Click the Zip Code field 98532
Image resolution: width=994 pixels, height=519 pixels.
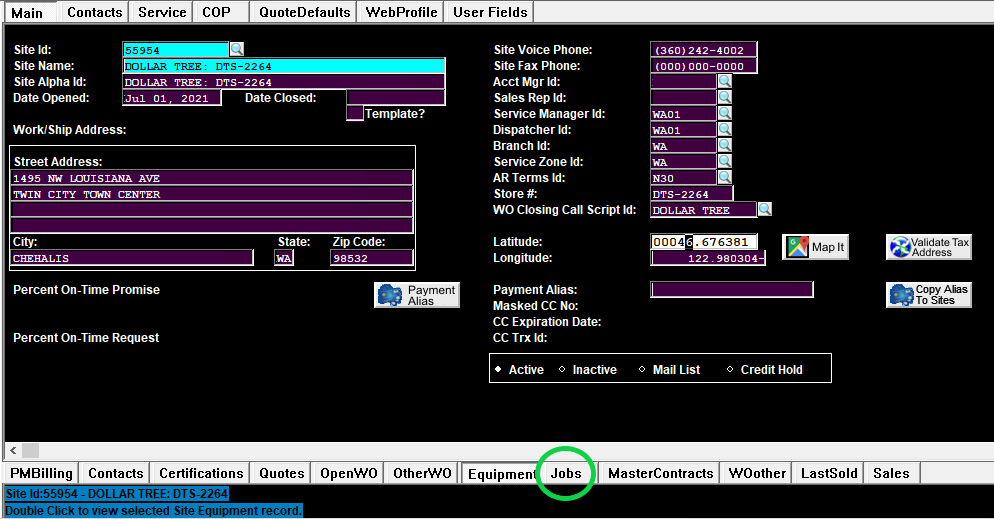point(371,258)
